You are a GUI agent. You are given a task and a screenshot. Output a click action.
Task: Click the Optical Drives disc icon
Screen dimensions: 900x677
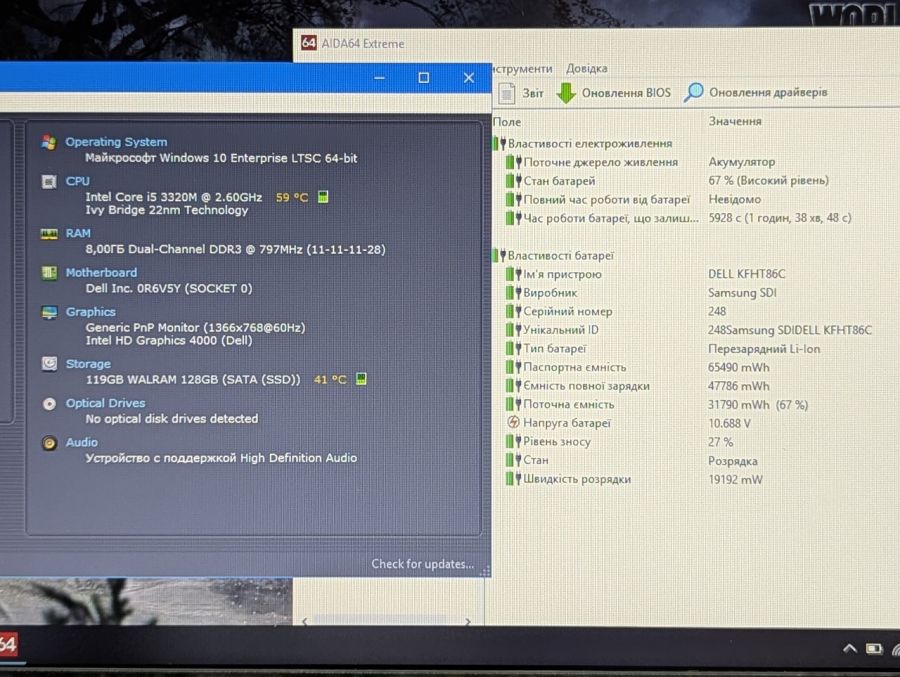[x=49, y=404]
